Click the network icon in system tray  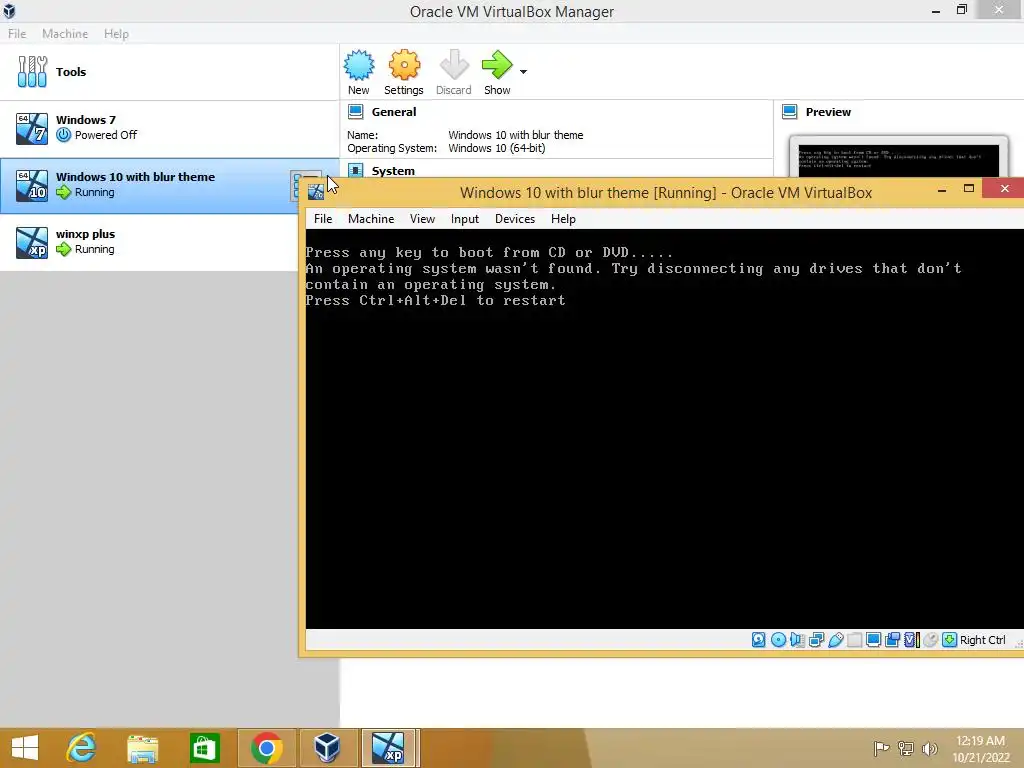pos(906,748)
